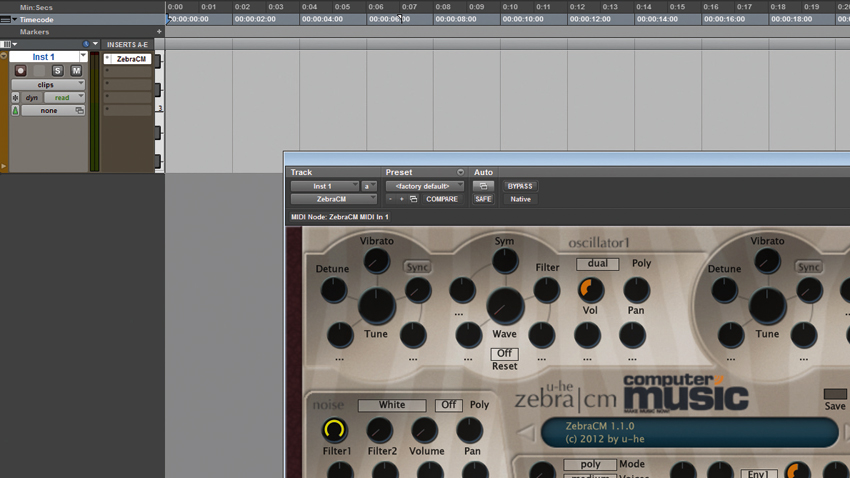Go to previous preset with left arrow
The width and height of the screenshot is (850, 478).
pyautogui.click(x=525, y=433)
